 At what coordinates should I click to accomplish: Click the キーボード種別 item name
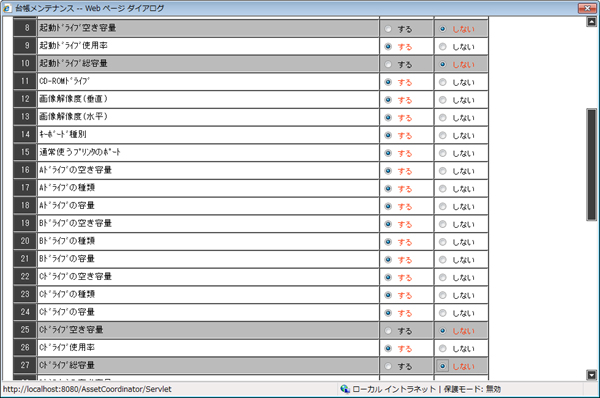[x=62, y=134]
